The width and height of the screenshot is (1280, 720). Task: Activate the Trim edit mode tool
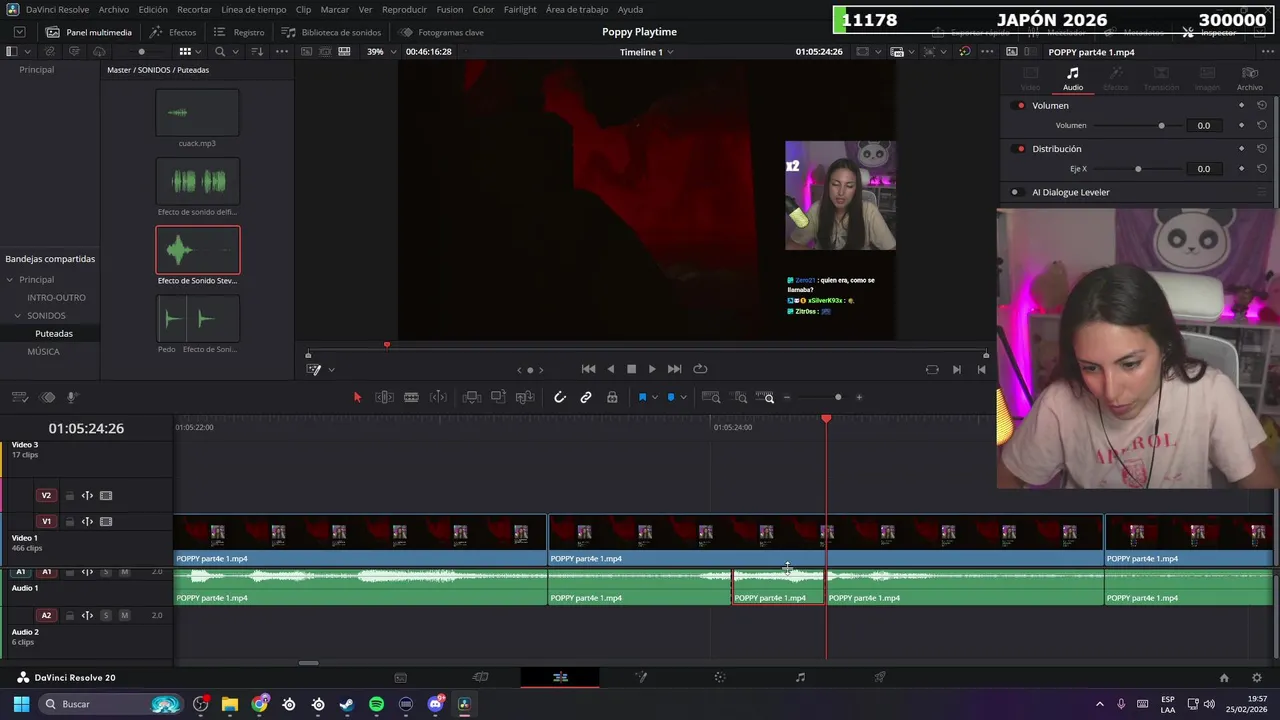pyautogui.click(x=384, y=397)
